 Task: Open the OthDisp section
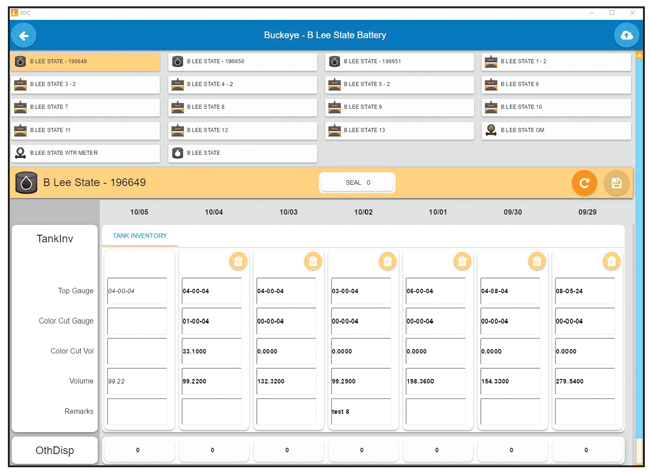point(54,450)
